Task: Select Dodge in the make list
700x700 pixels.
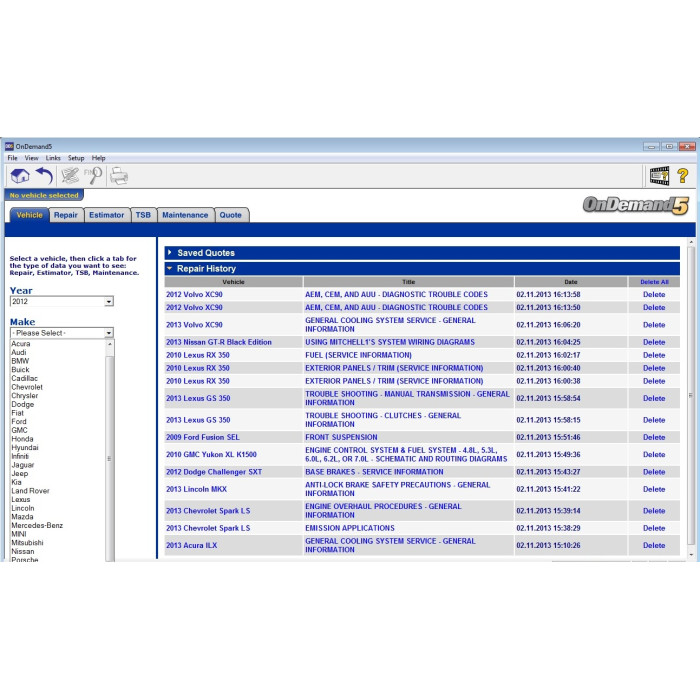Action: tap(22, 404)
